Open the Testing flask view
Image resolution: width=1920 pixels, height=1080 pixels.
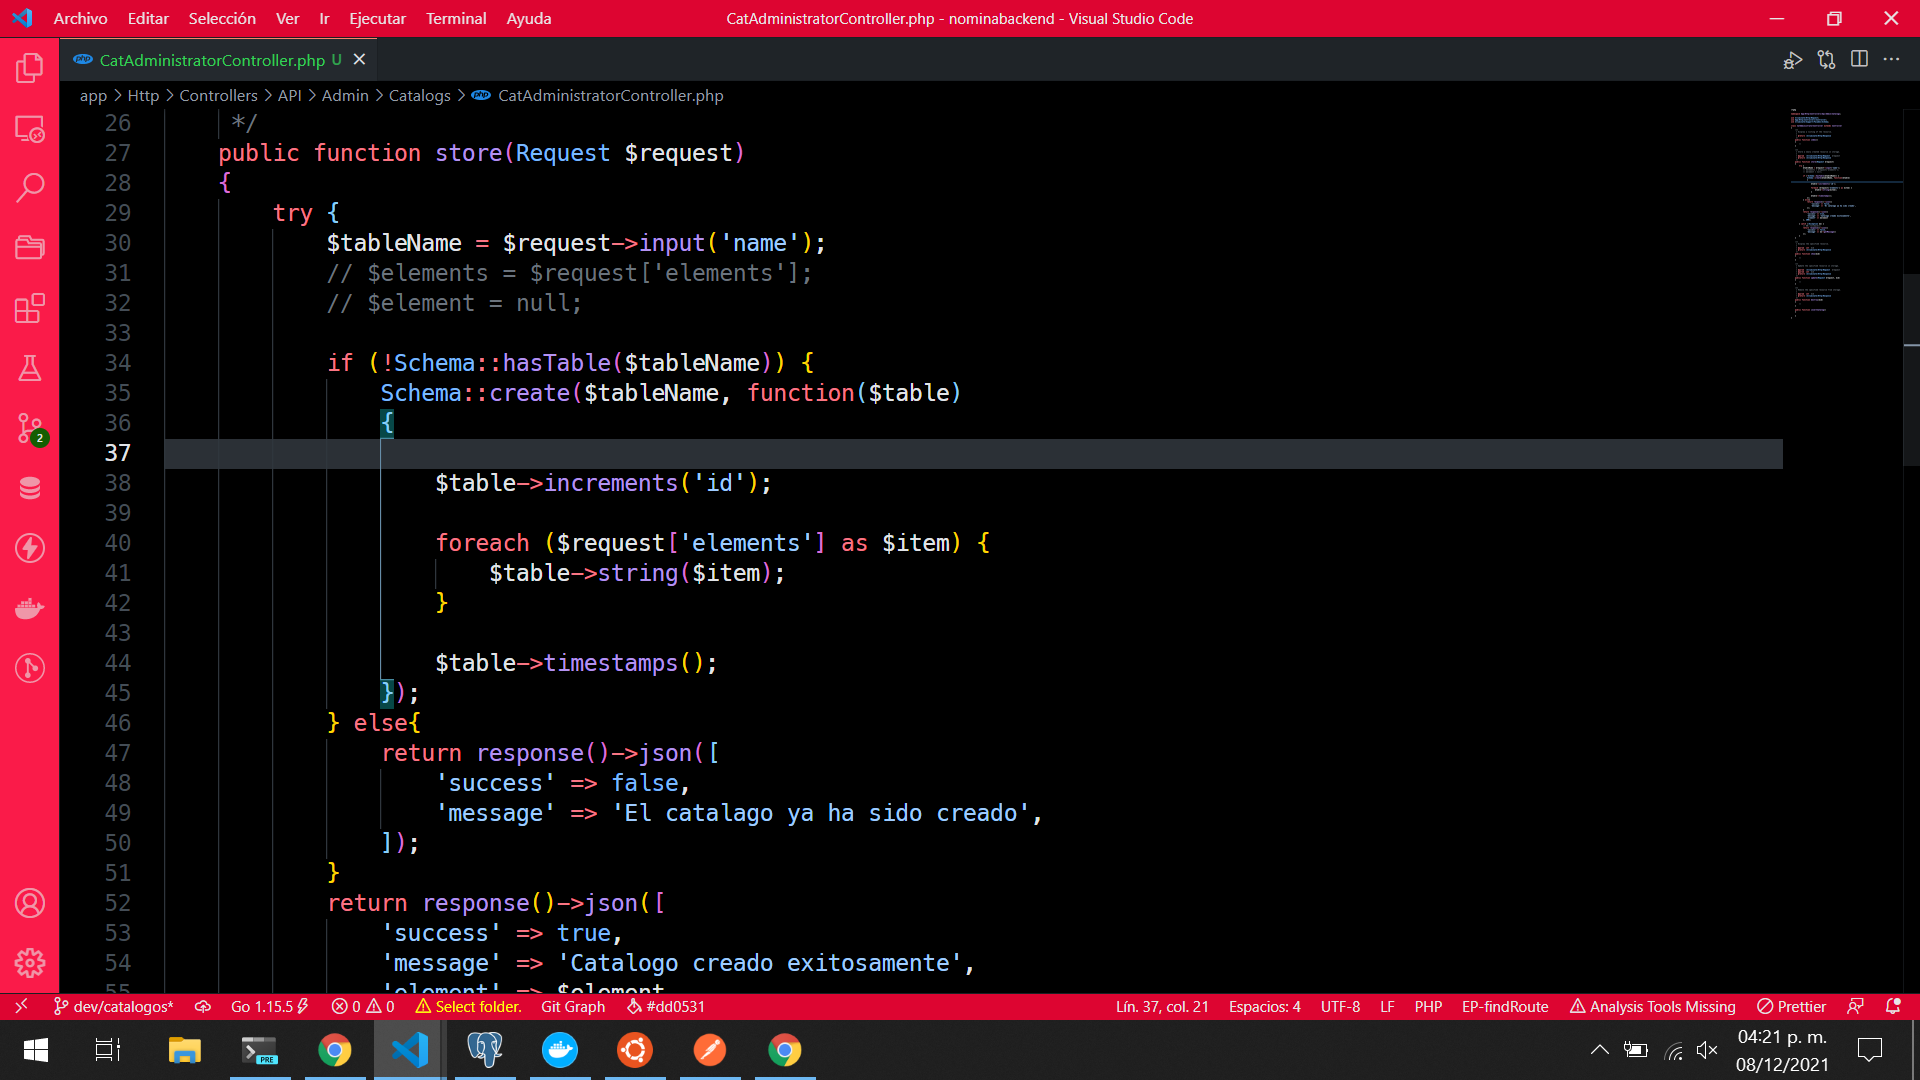coord(30,368)
